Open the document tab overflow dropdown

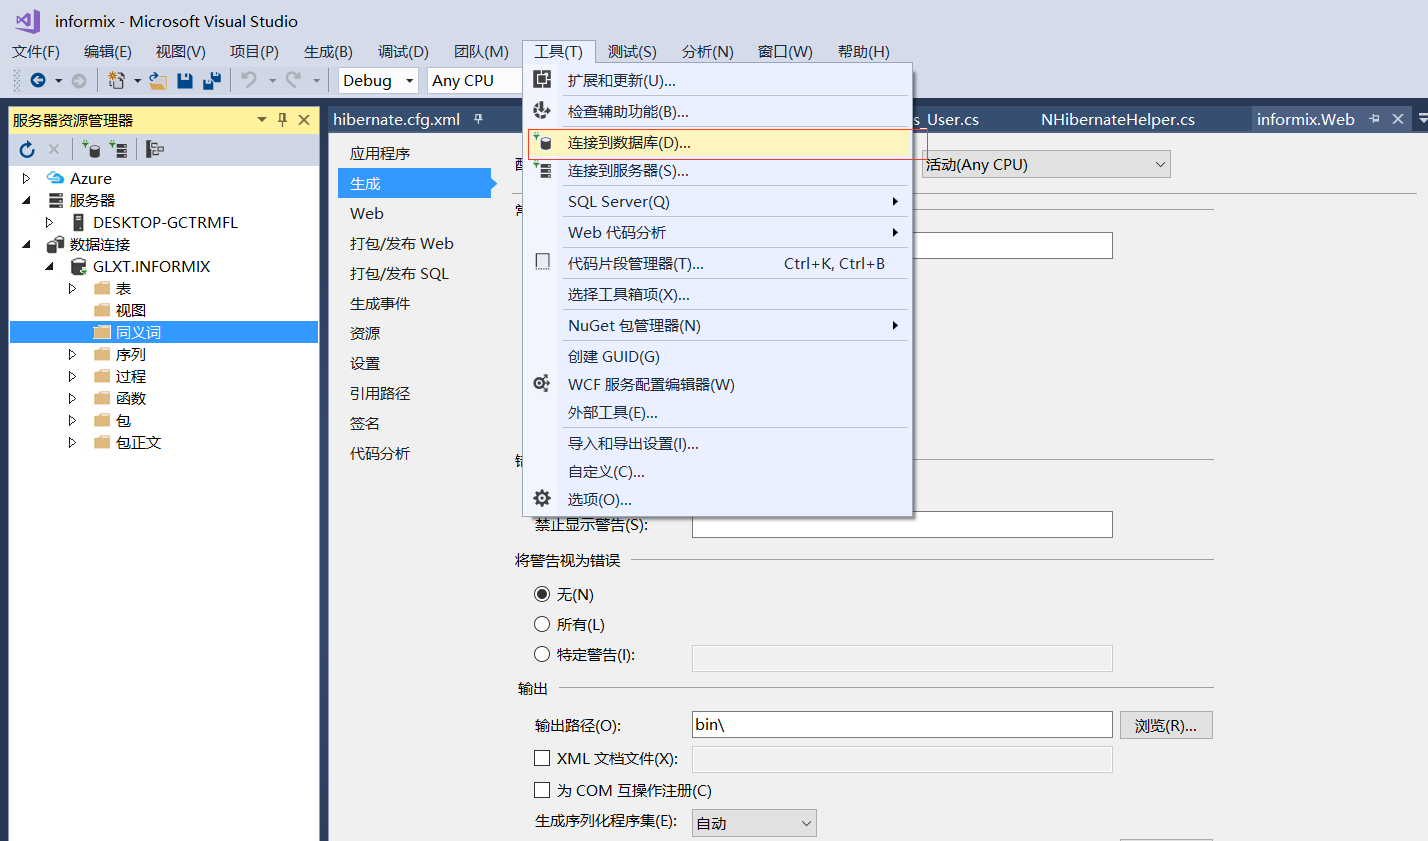coord(1424,119)
